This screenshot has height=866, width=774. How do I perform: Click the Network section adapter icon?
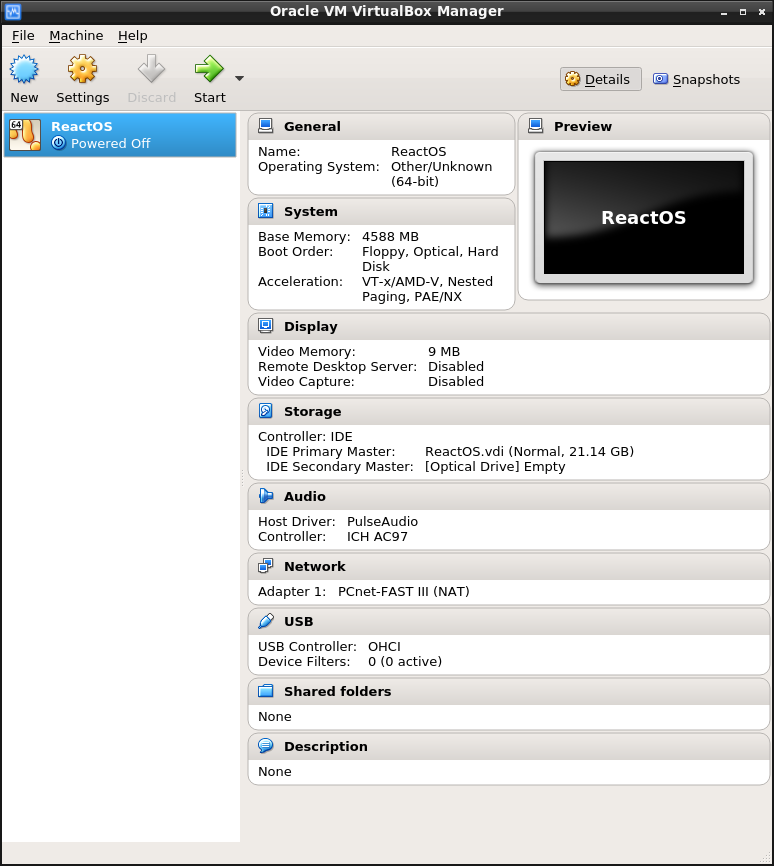pos(266,566)
